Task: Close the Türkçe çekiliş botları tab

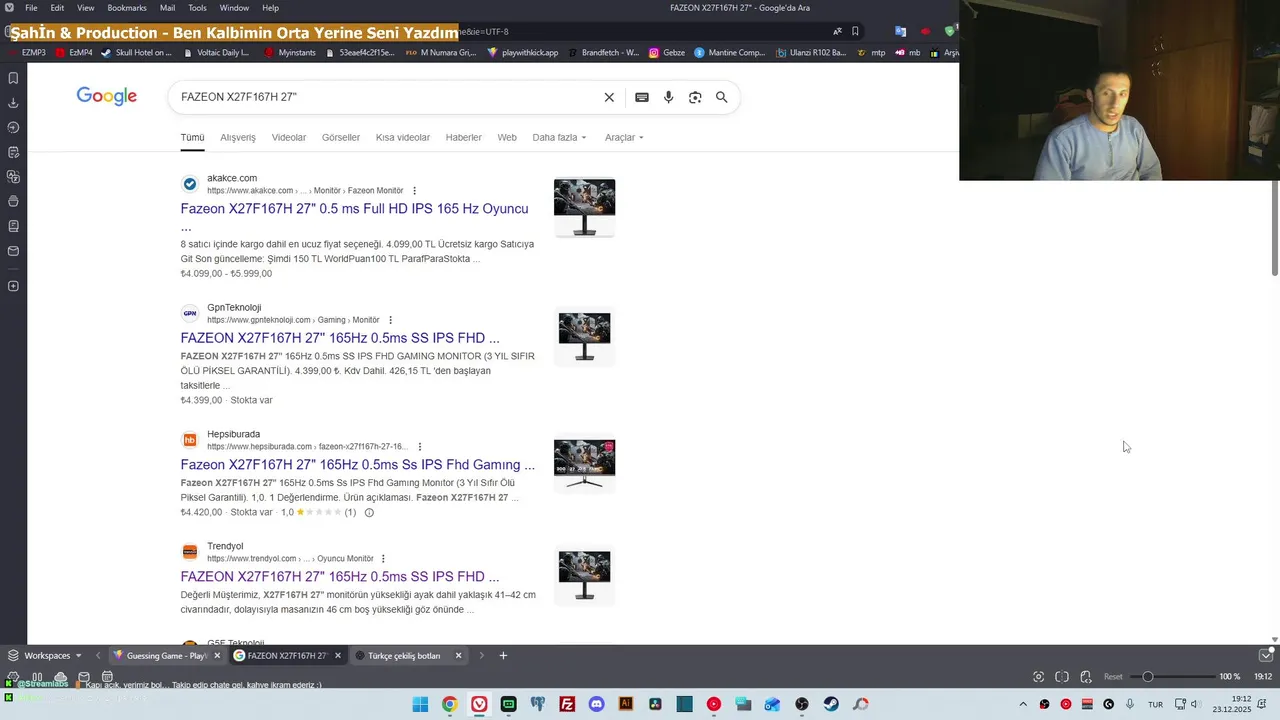Action: (458, 656)
